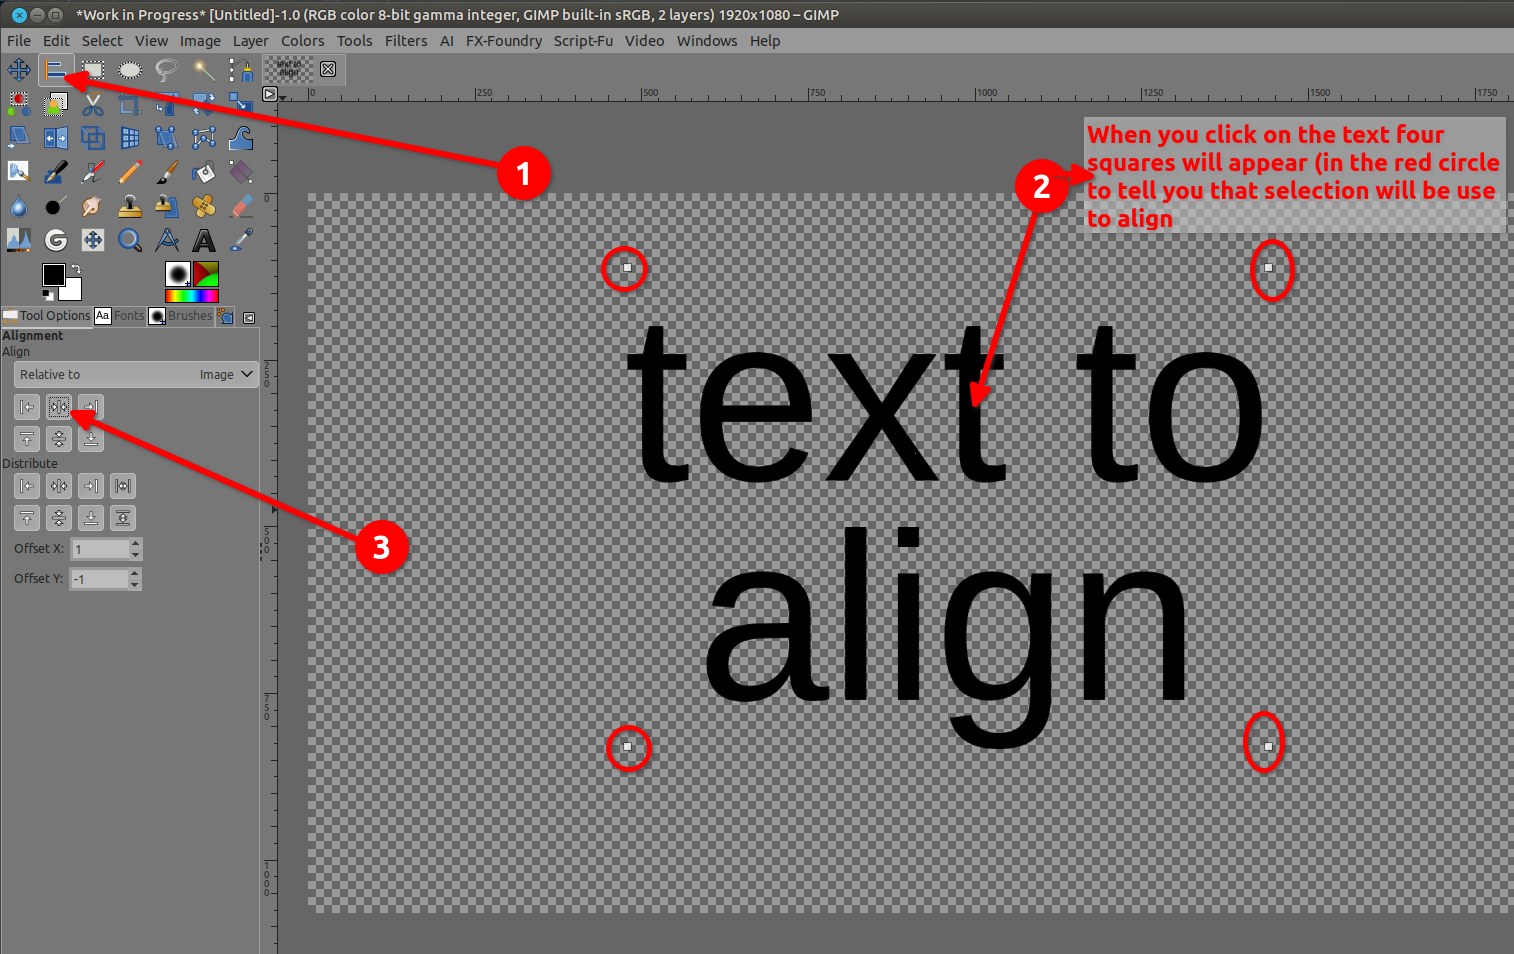
Task: Distribute left edges of targets
Action: [x=27, y=486]
